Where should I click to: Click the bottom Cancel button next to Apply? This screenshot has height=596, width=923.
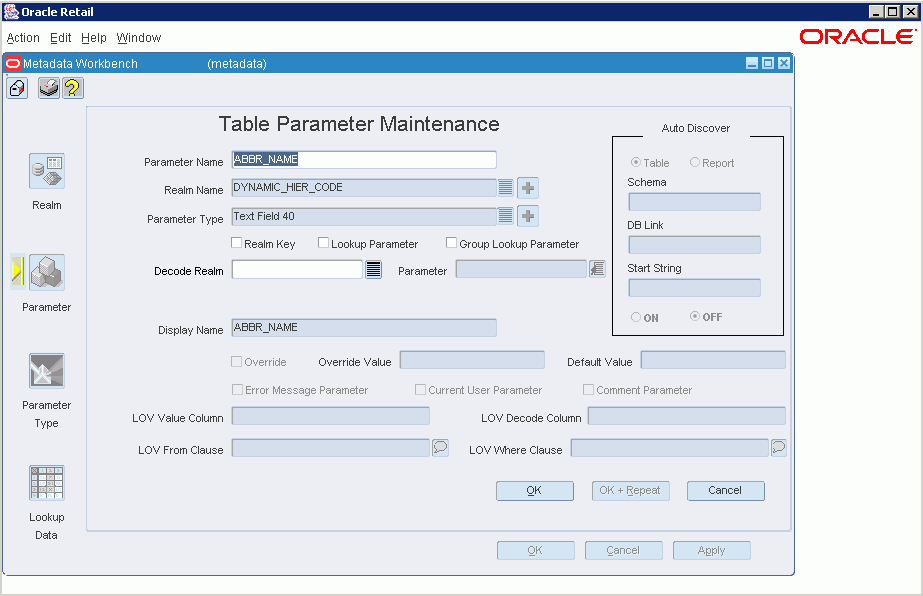point(623,551)
